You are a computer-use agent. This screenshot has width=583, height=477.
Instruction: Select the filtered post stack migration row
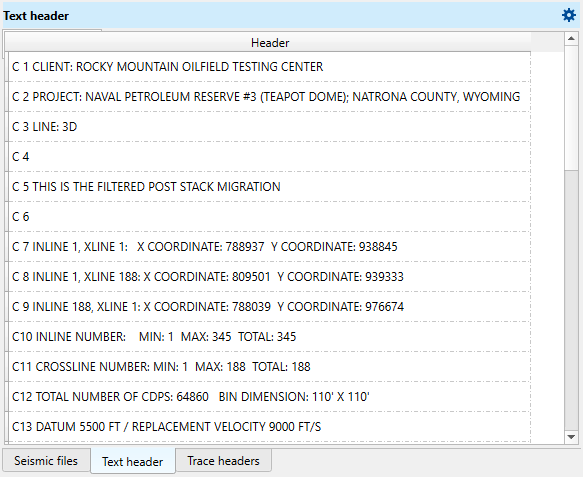pos(269,187)
